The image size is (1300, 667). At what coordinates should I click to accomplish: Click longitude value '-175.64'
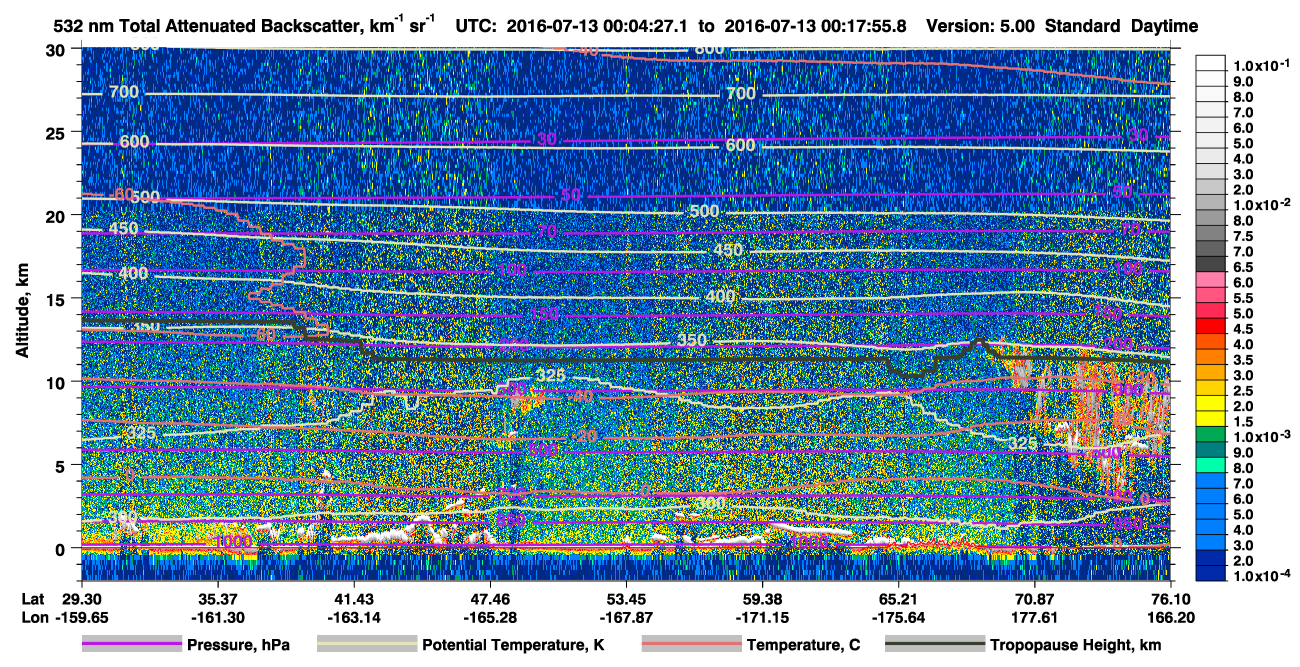click(898, 617)
